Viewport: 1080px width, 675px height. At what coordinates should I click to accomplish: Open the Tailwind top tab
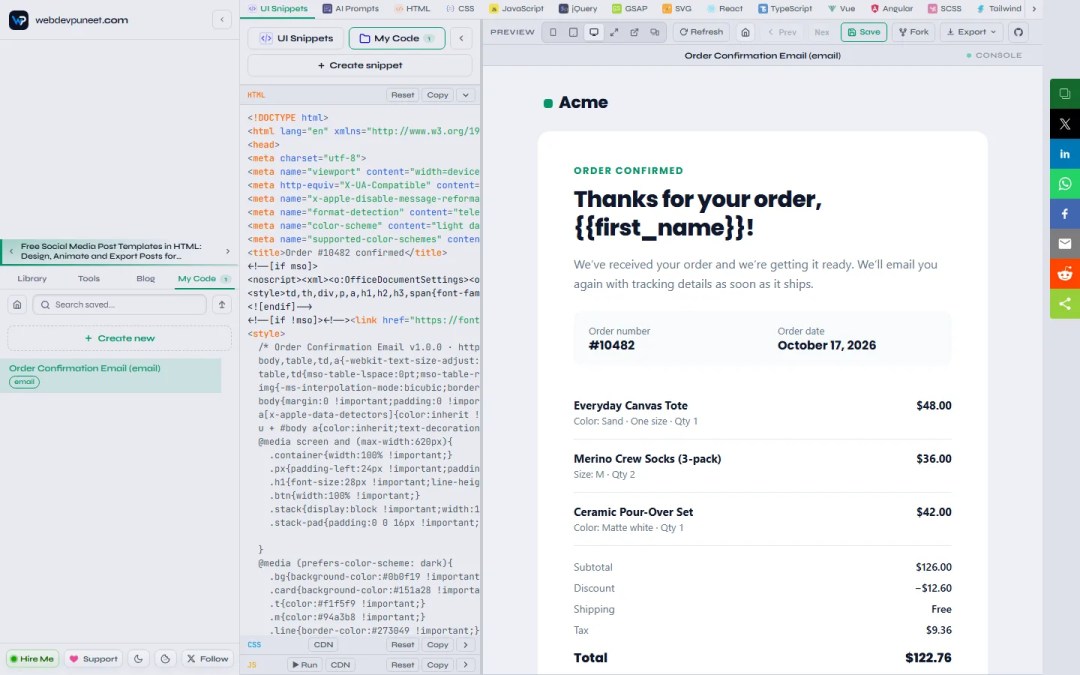[x=999, y=8]
